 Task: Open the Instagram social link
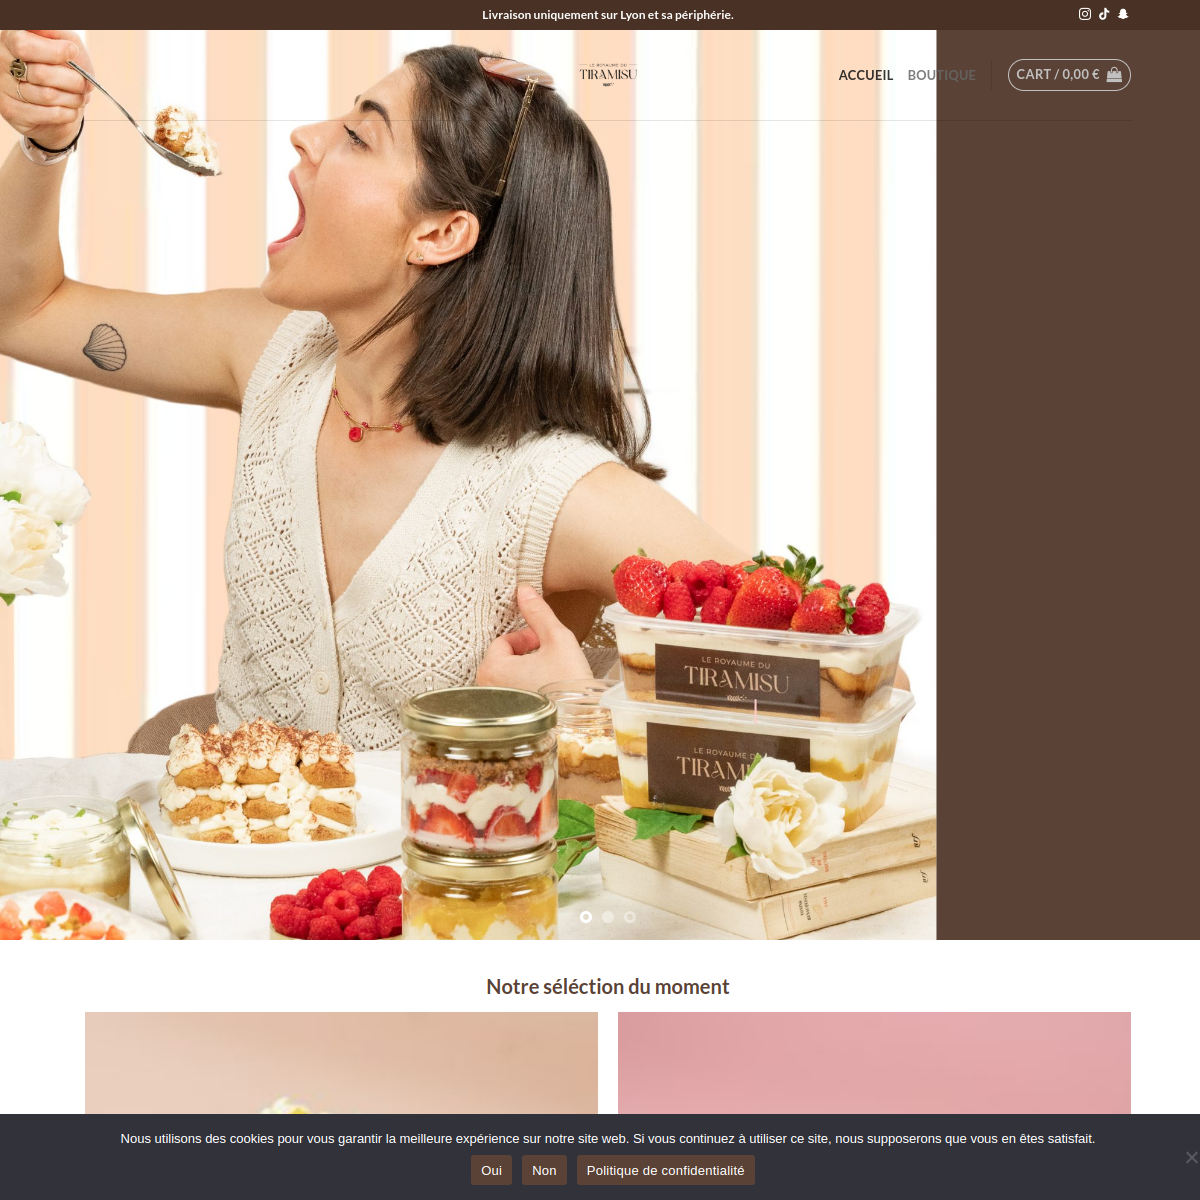point(1085,14)
